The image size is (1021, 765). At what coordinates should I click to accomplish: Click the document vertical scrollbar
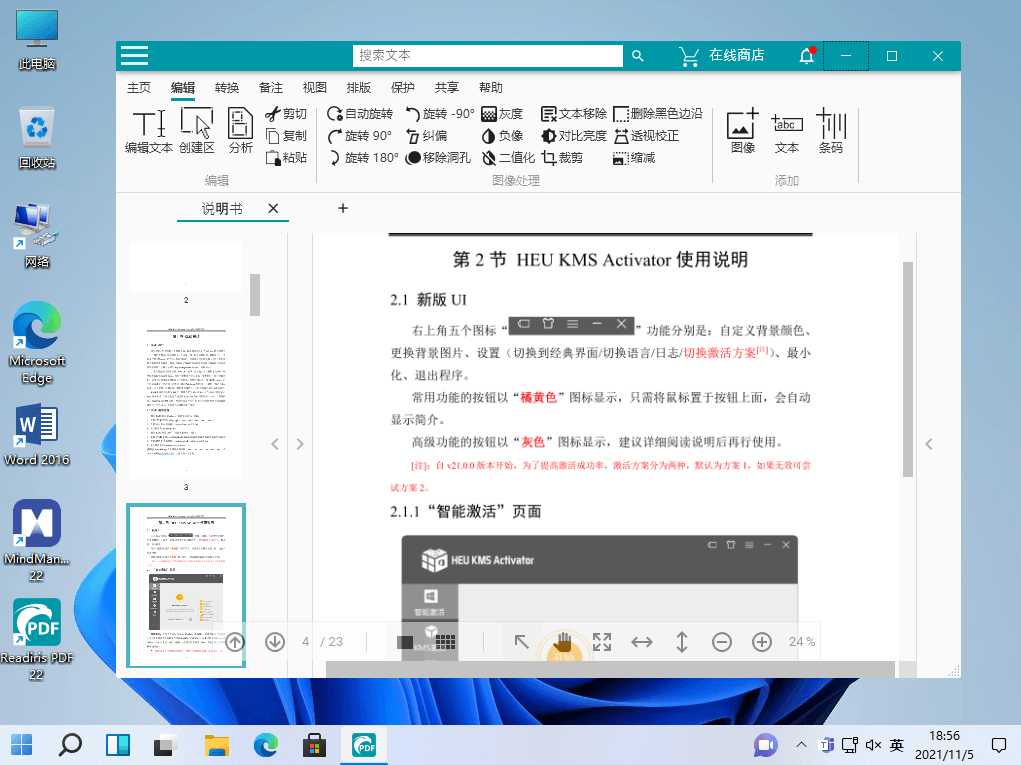(908, 369)
